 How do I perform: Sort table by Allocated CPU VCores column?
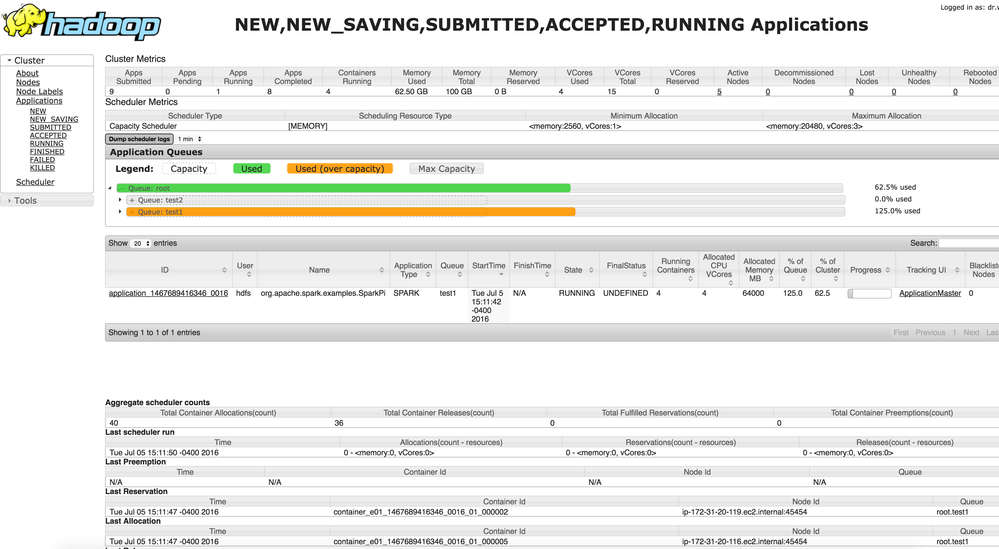pyautogui.click(x=719, y=270)
